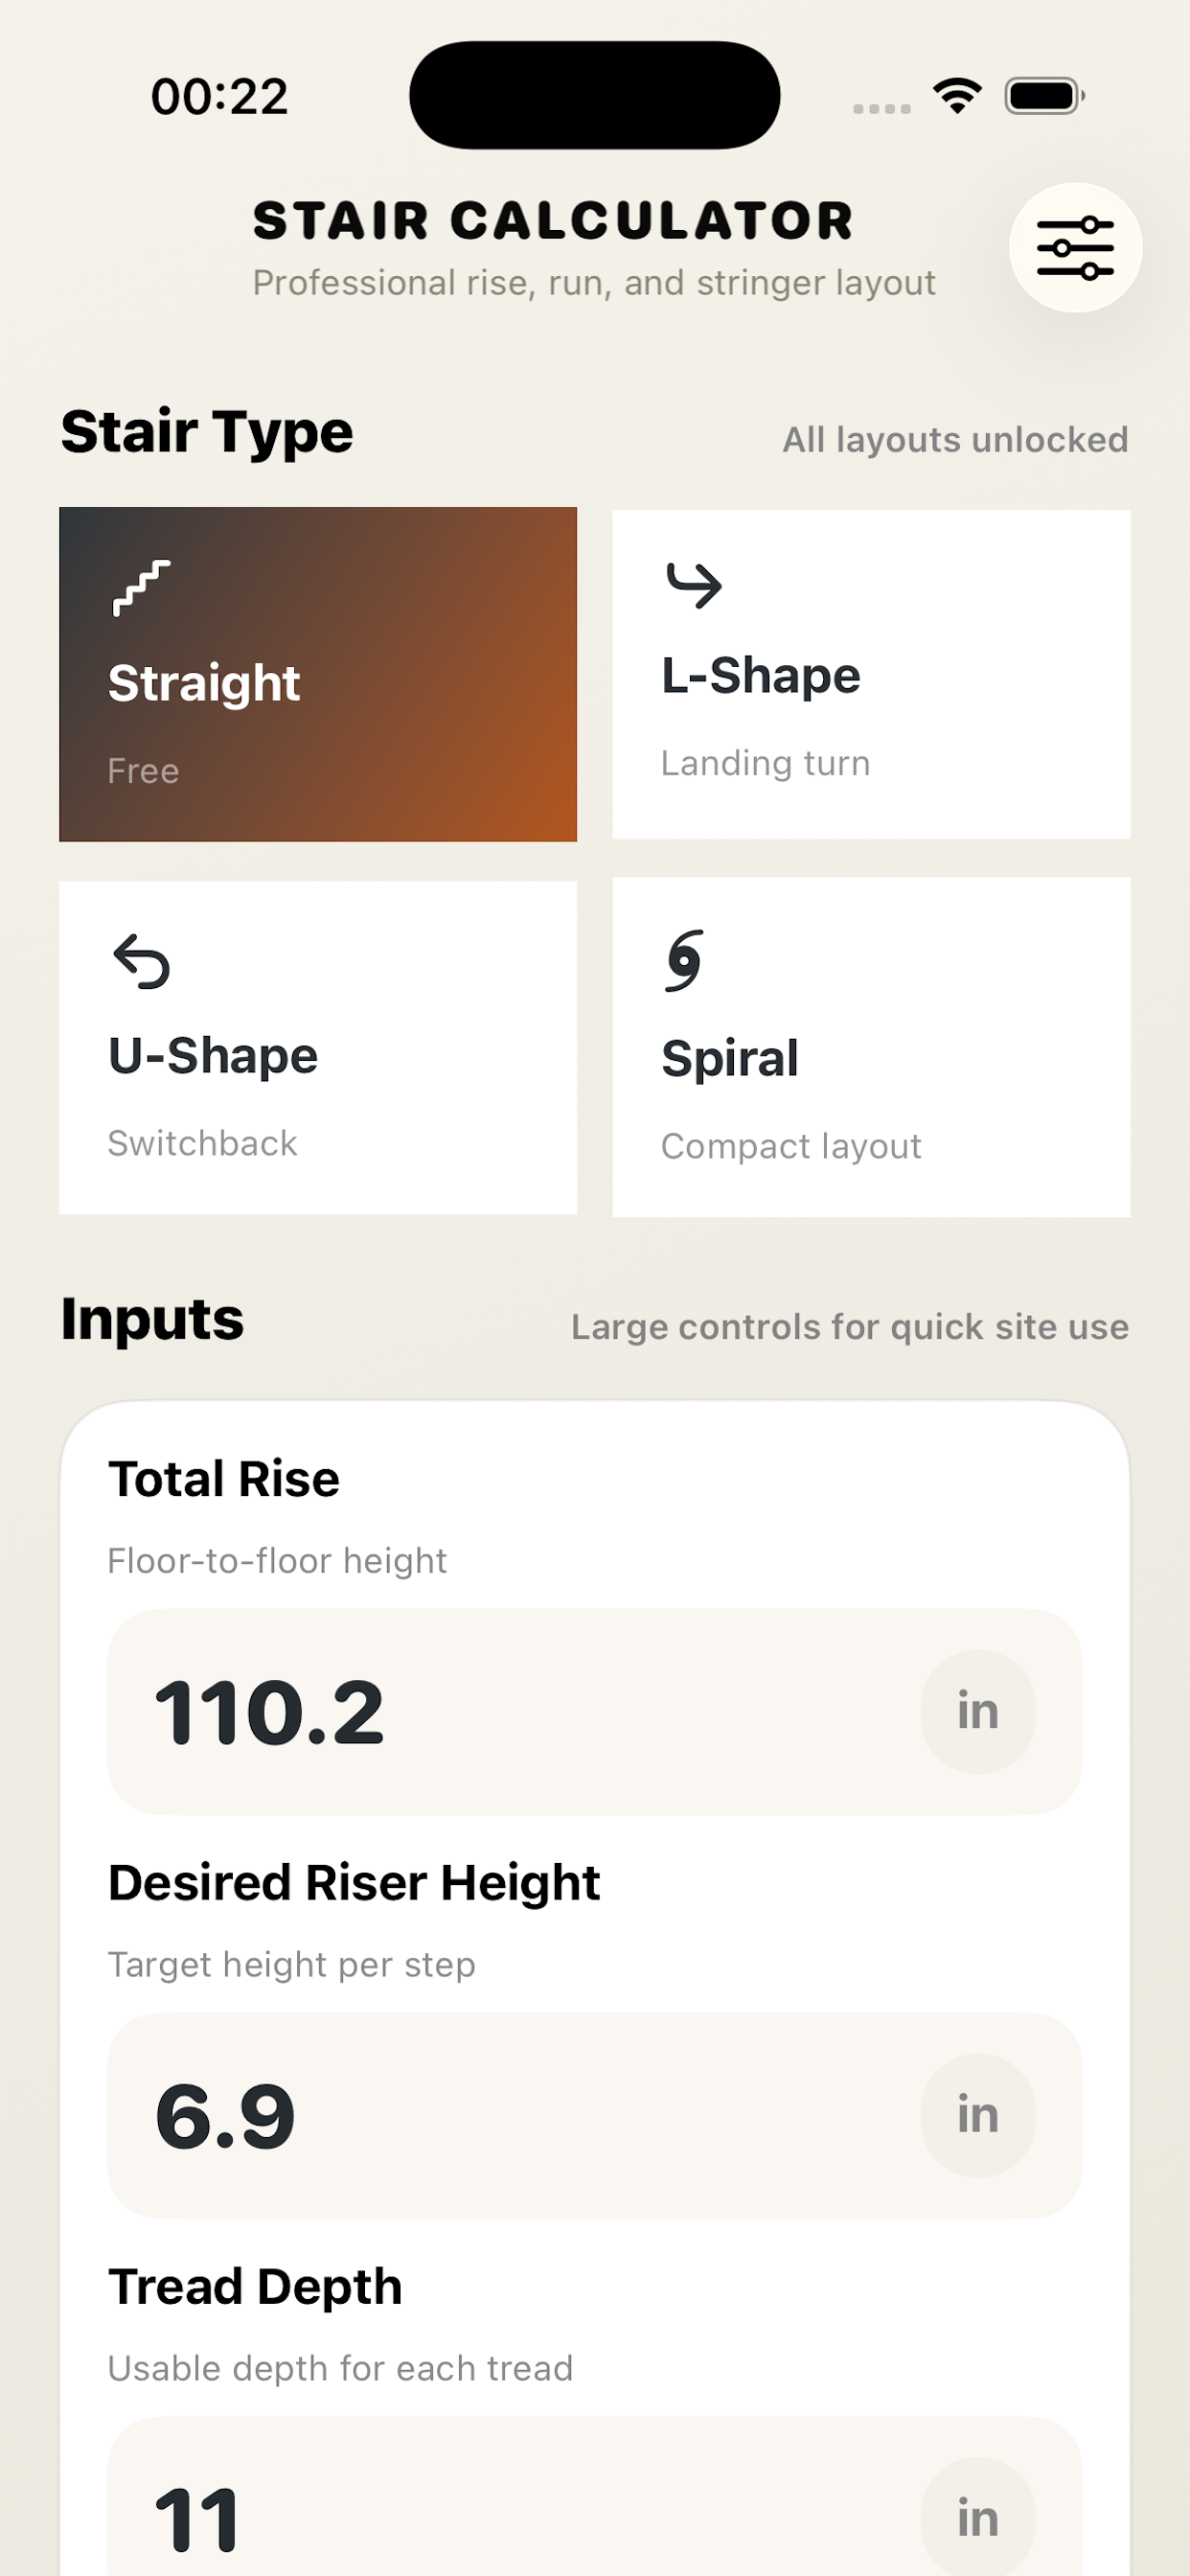The image size is (1190, 2576).
Task: Choose the Spiral compact layout card
Action: pyautogui.click(x=871, y=1047)
